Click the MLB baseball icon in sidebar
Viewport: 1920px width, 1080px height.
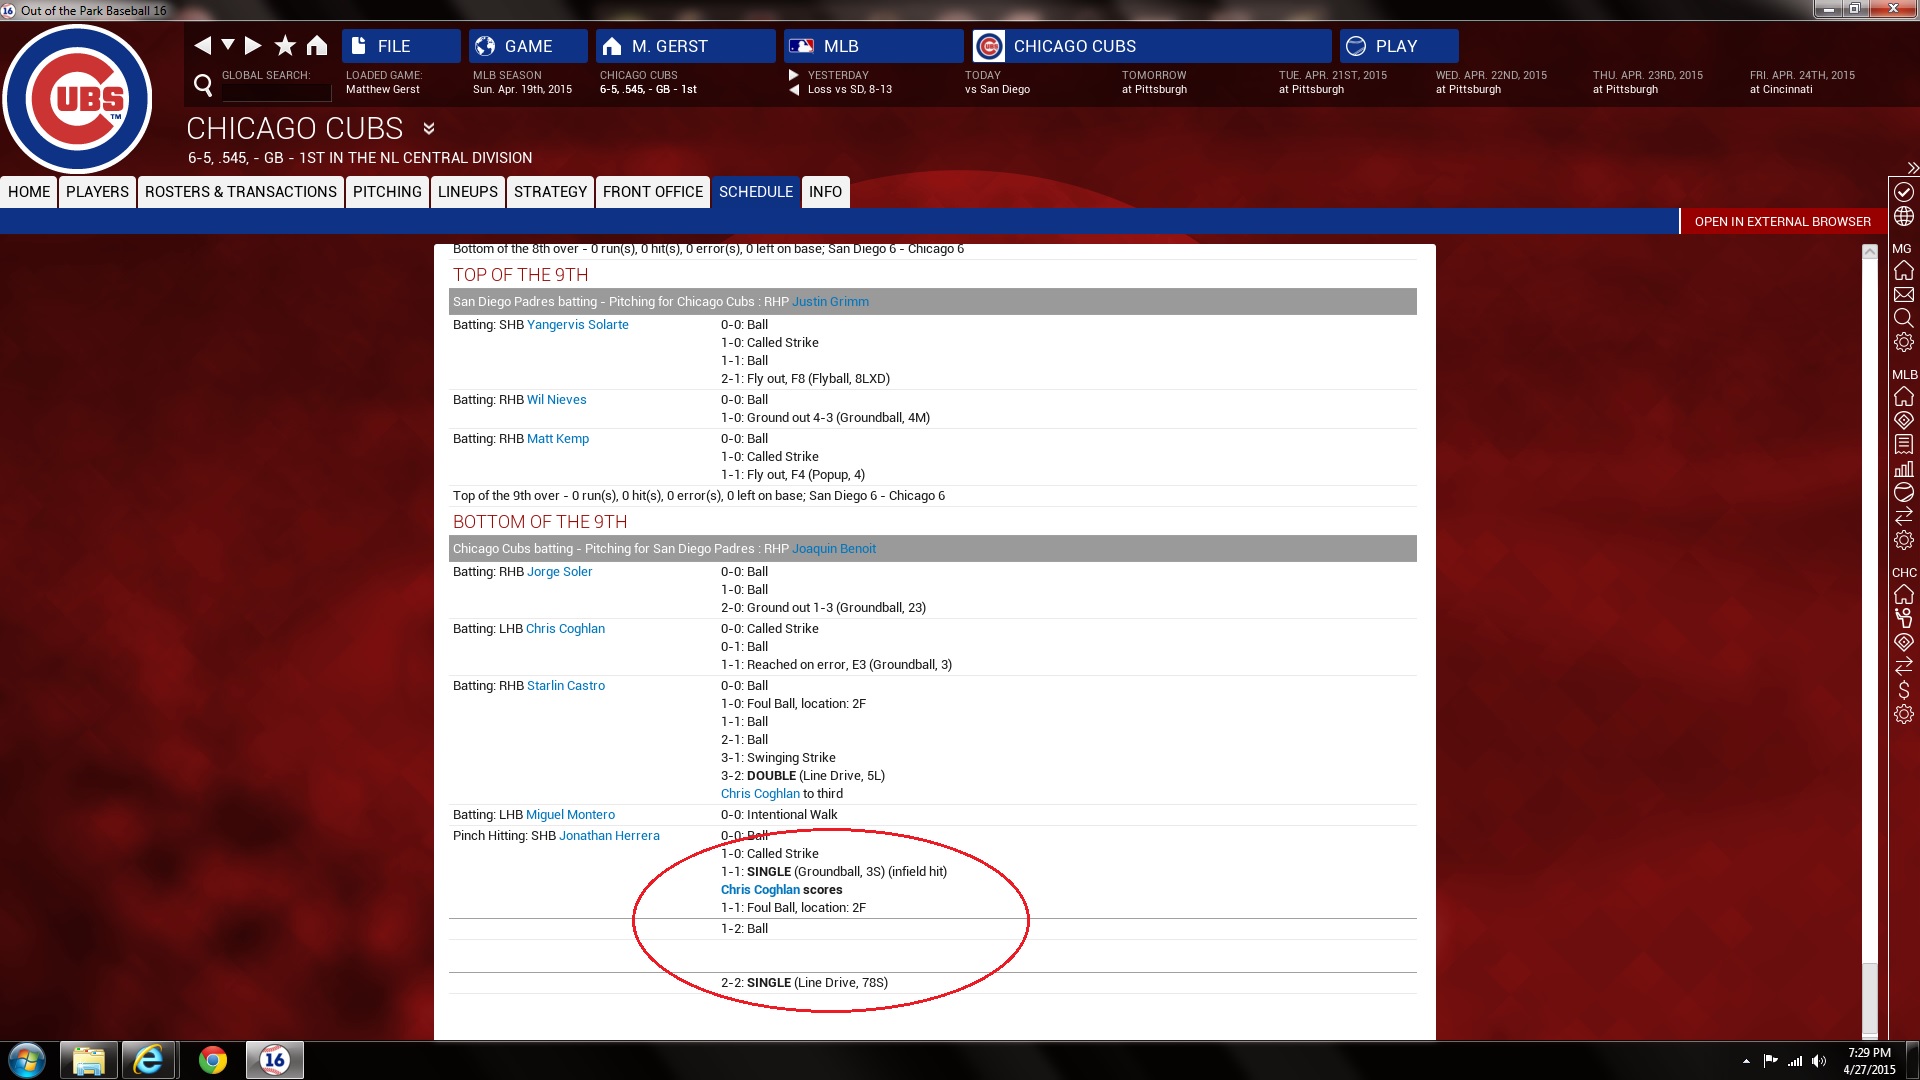1903,492
